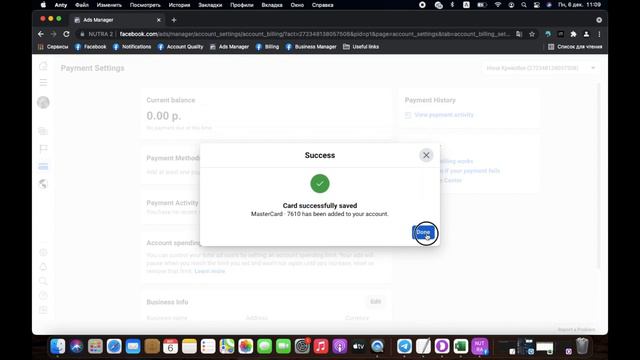Click the home icon atop the sidebar

pos(43,66)
